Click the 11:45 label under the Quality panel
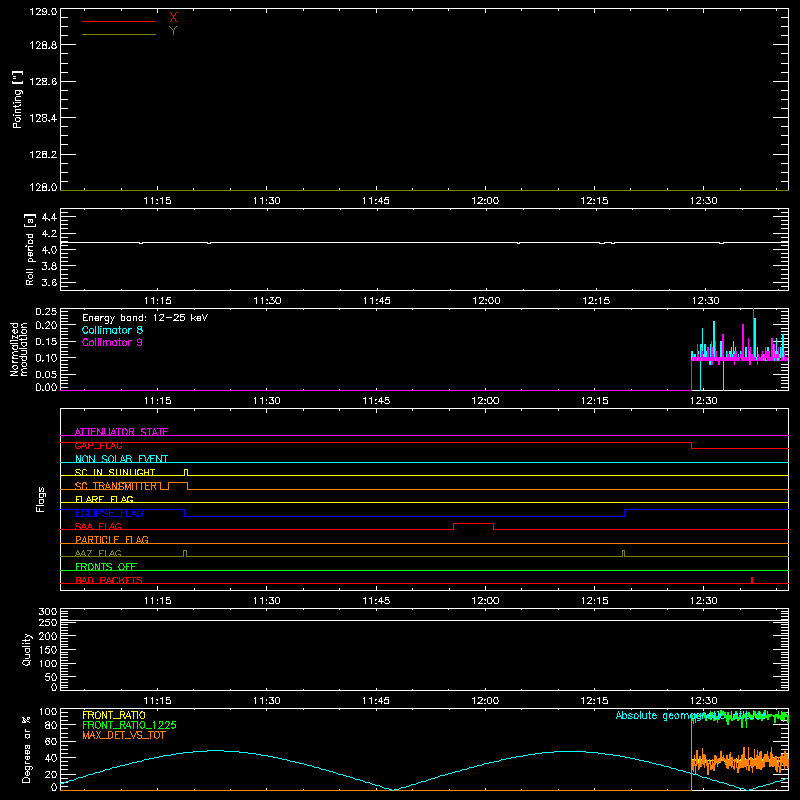The height and width of the screenshot is (800, 800). point(376,701)
